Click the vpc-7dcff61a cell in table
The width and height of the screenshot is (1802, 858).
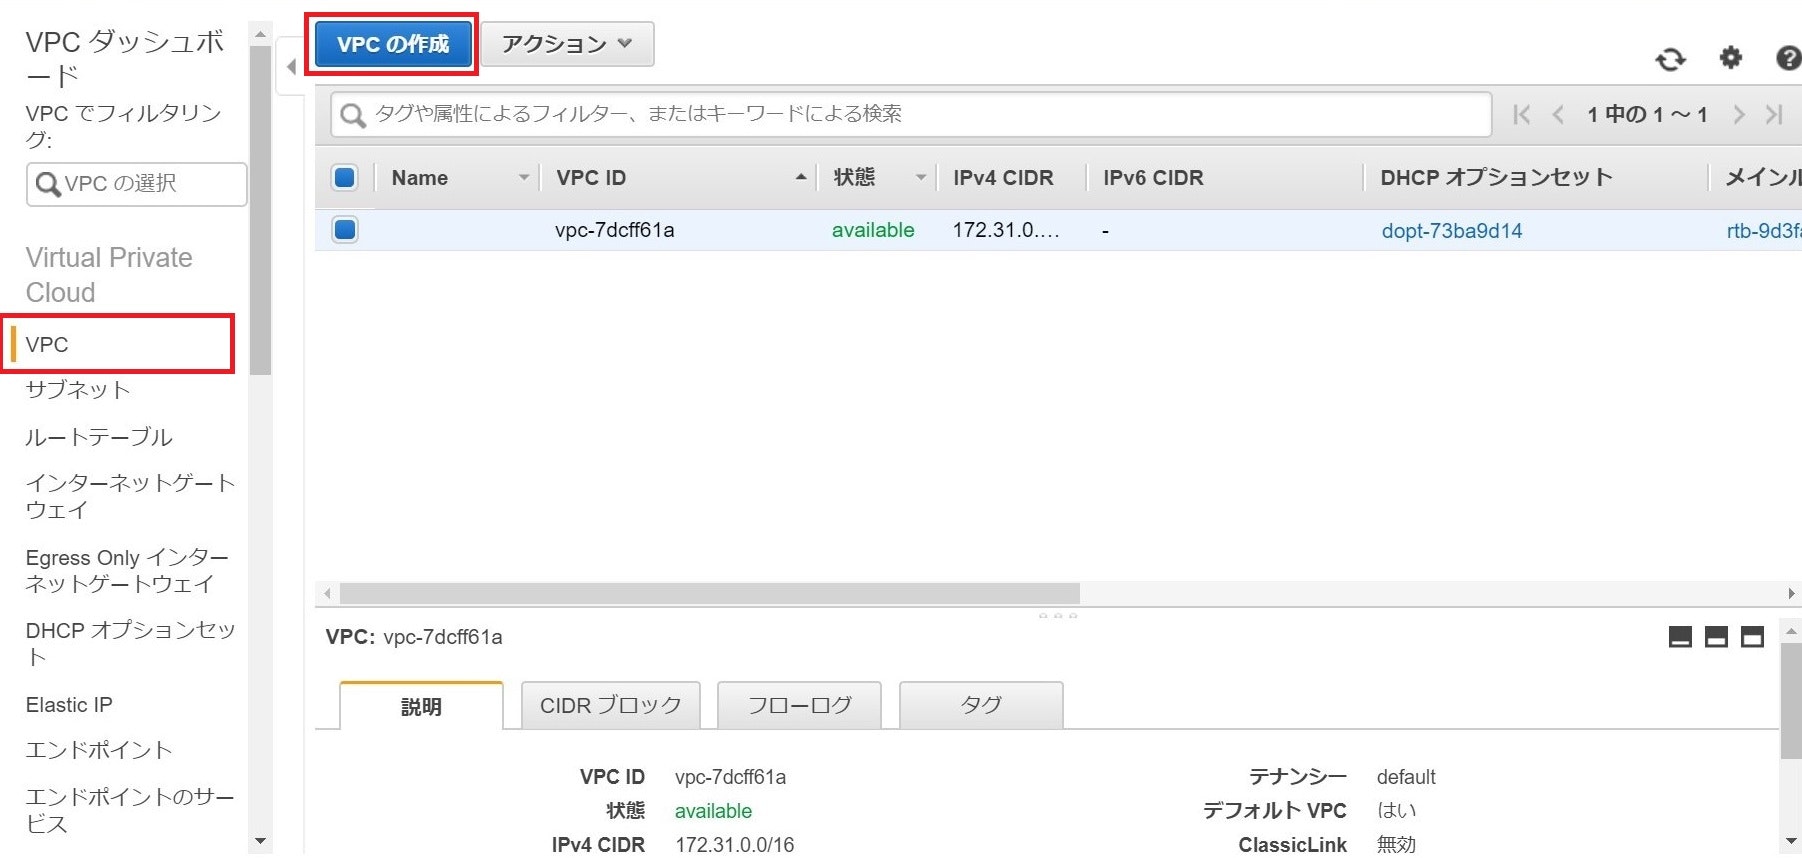[614, 231]
